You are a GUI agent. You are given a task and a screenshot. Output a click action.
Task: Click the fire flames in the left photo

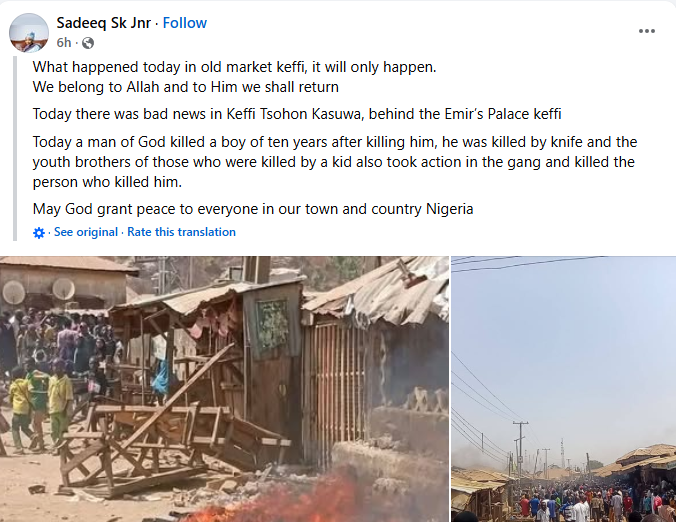click(x=290, y=497)
